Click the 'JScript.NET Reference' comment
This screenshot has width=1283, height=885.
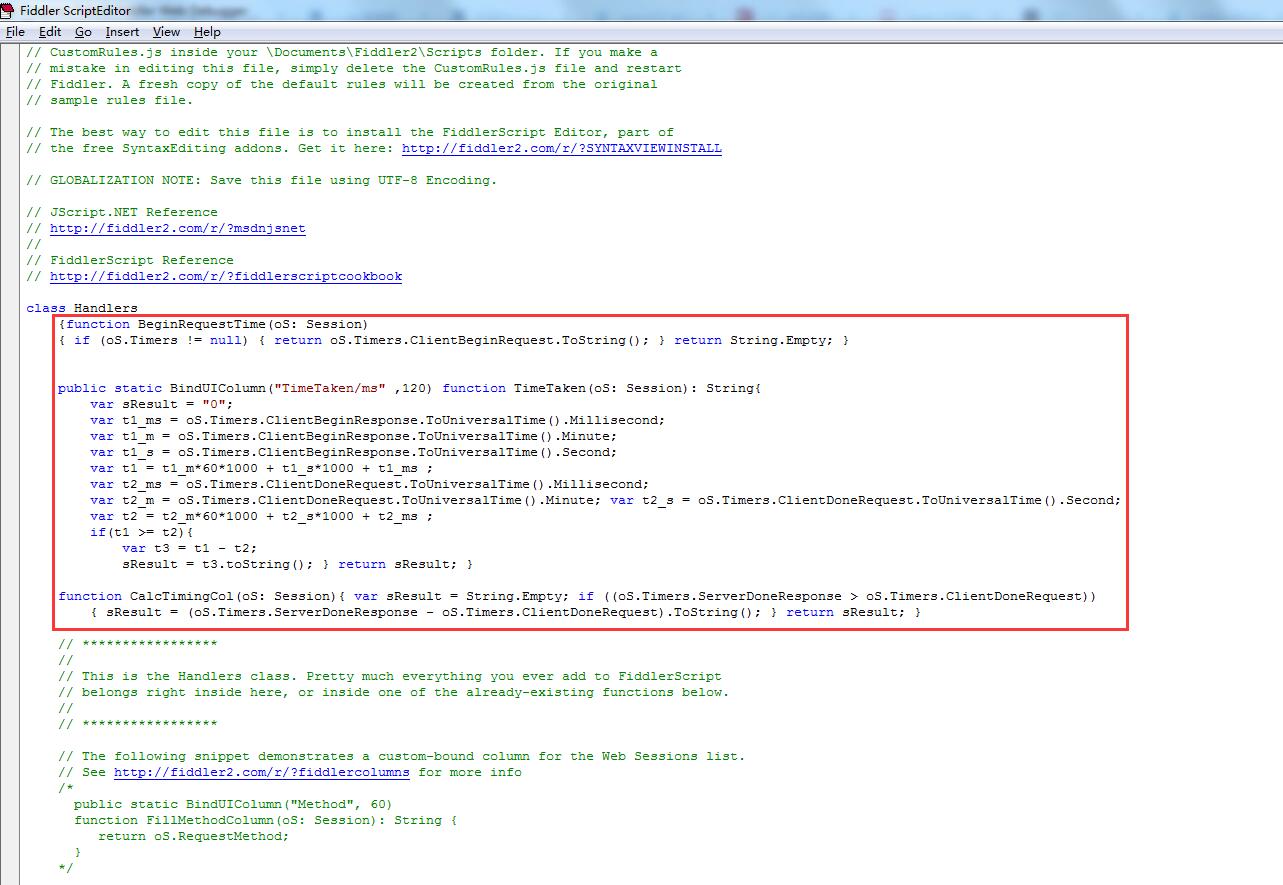pyautogui.click(x=121, y=212)
